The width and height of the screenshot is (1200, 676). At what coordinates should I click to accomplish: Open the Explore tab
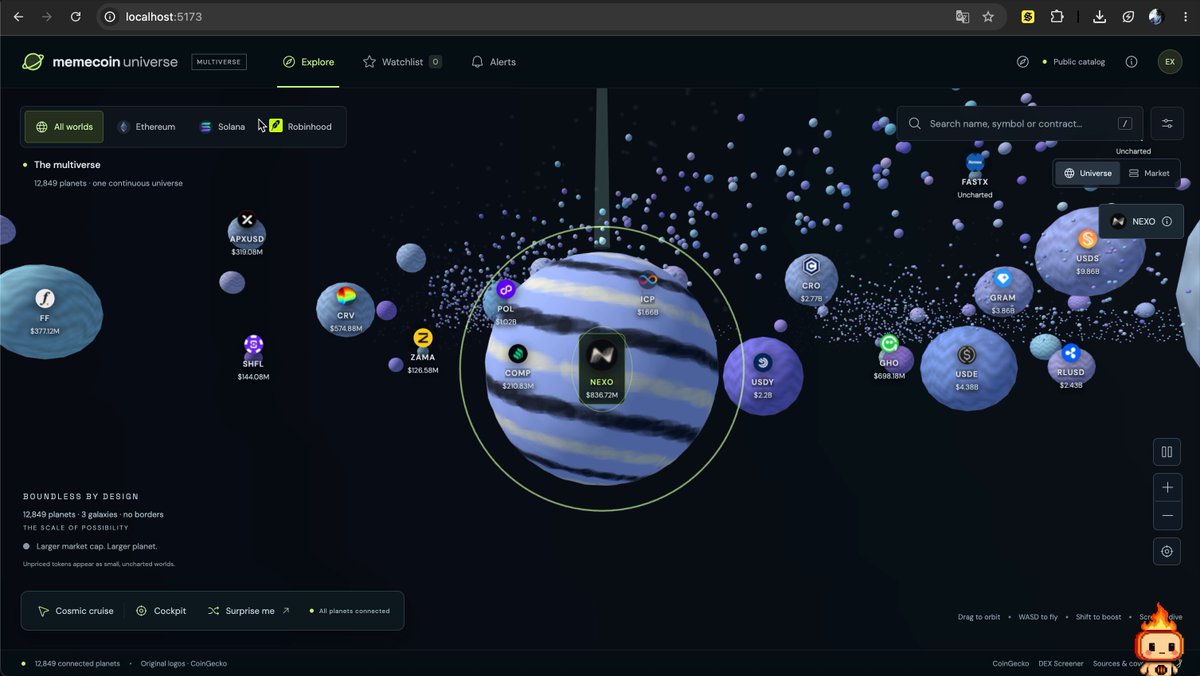[308, 62]
